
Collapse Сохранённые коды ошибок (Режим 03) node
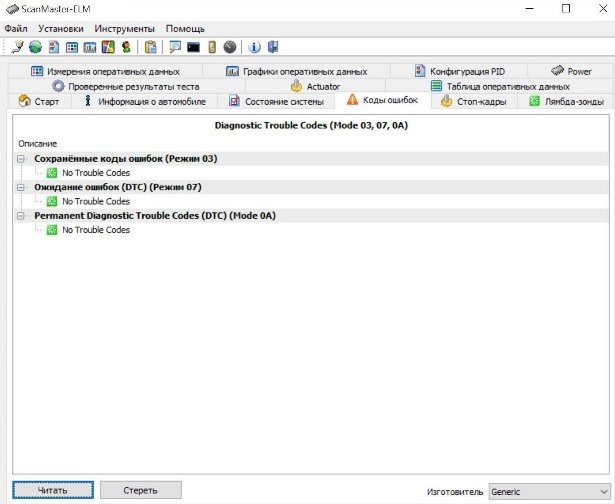pyautogui.click(x=21, y=159)
